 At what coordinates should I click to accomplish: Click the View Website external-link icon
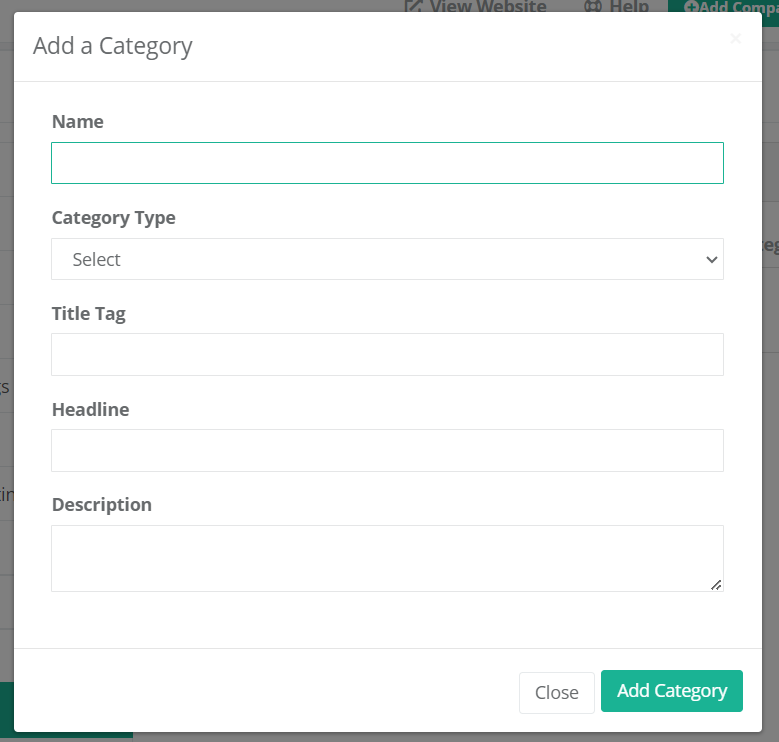(412, 6)
